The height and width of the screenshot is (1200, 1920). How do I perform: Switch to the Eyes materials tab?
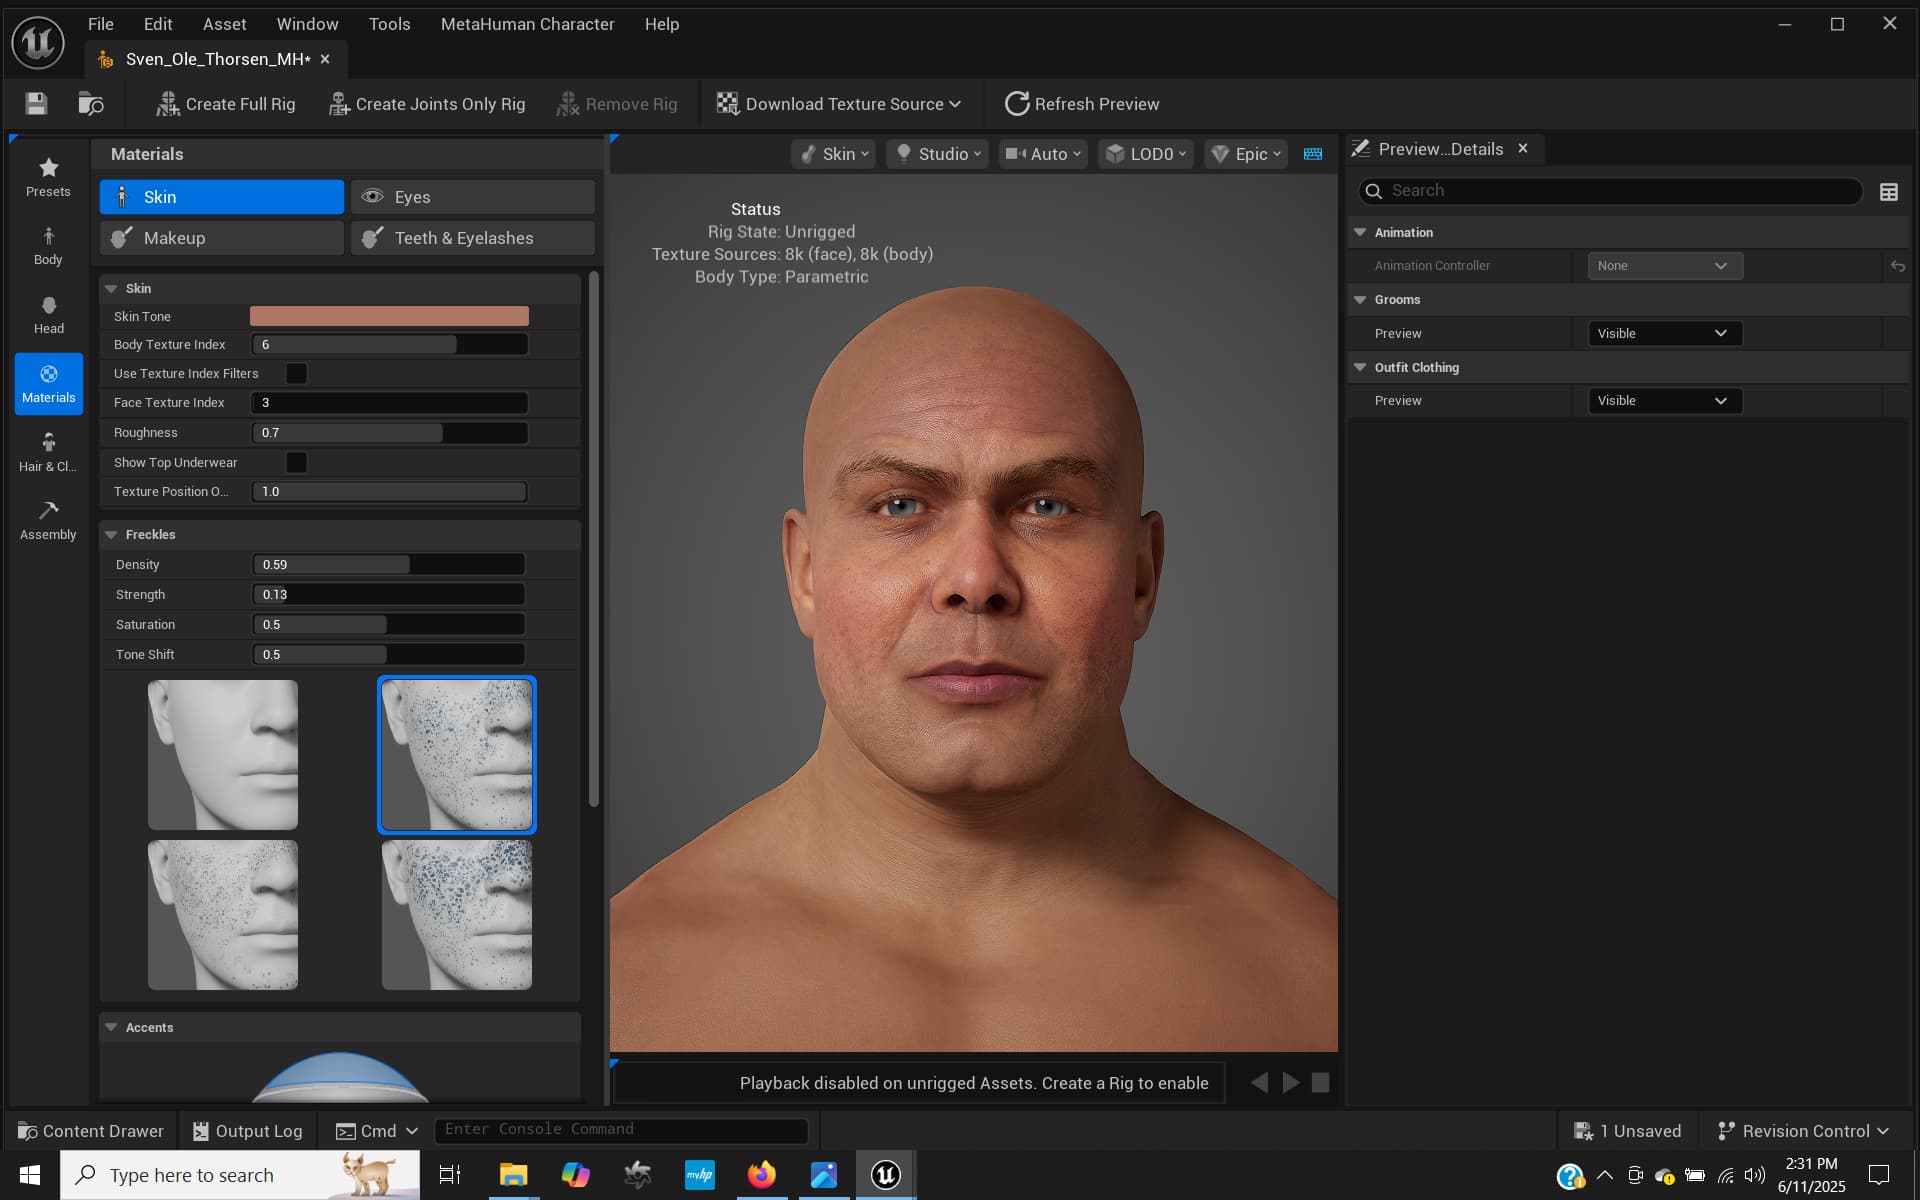(472, 197)
